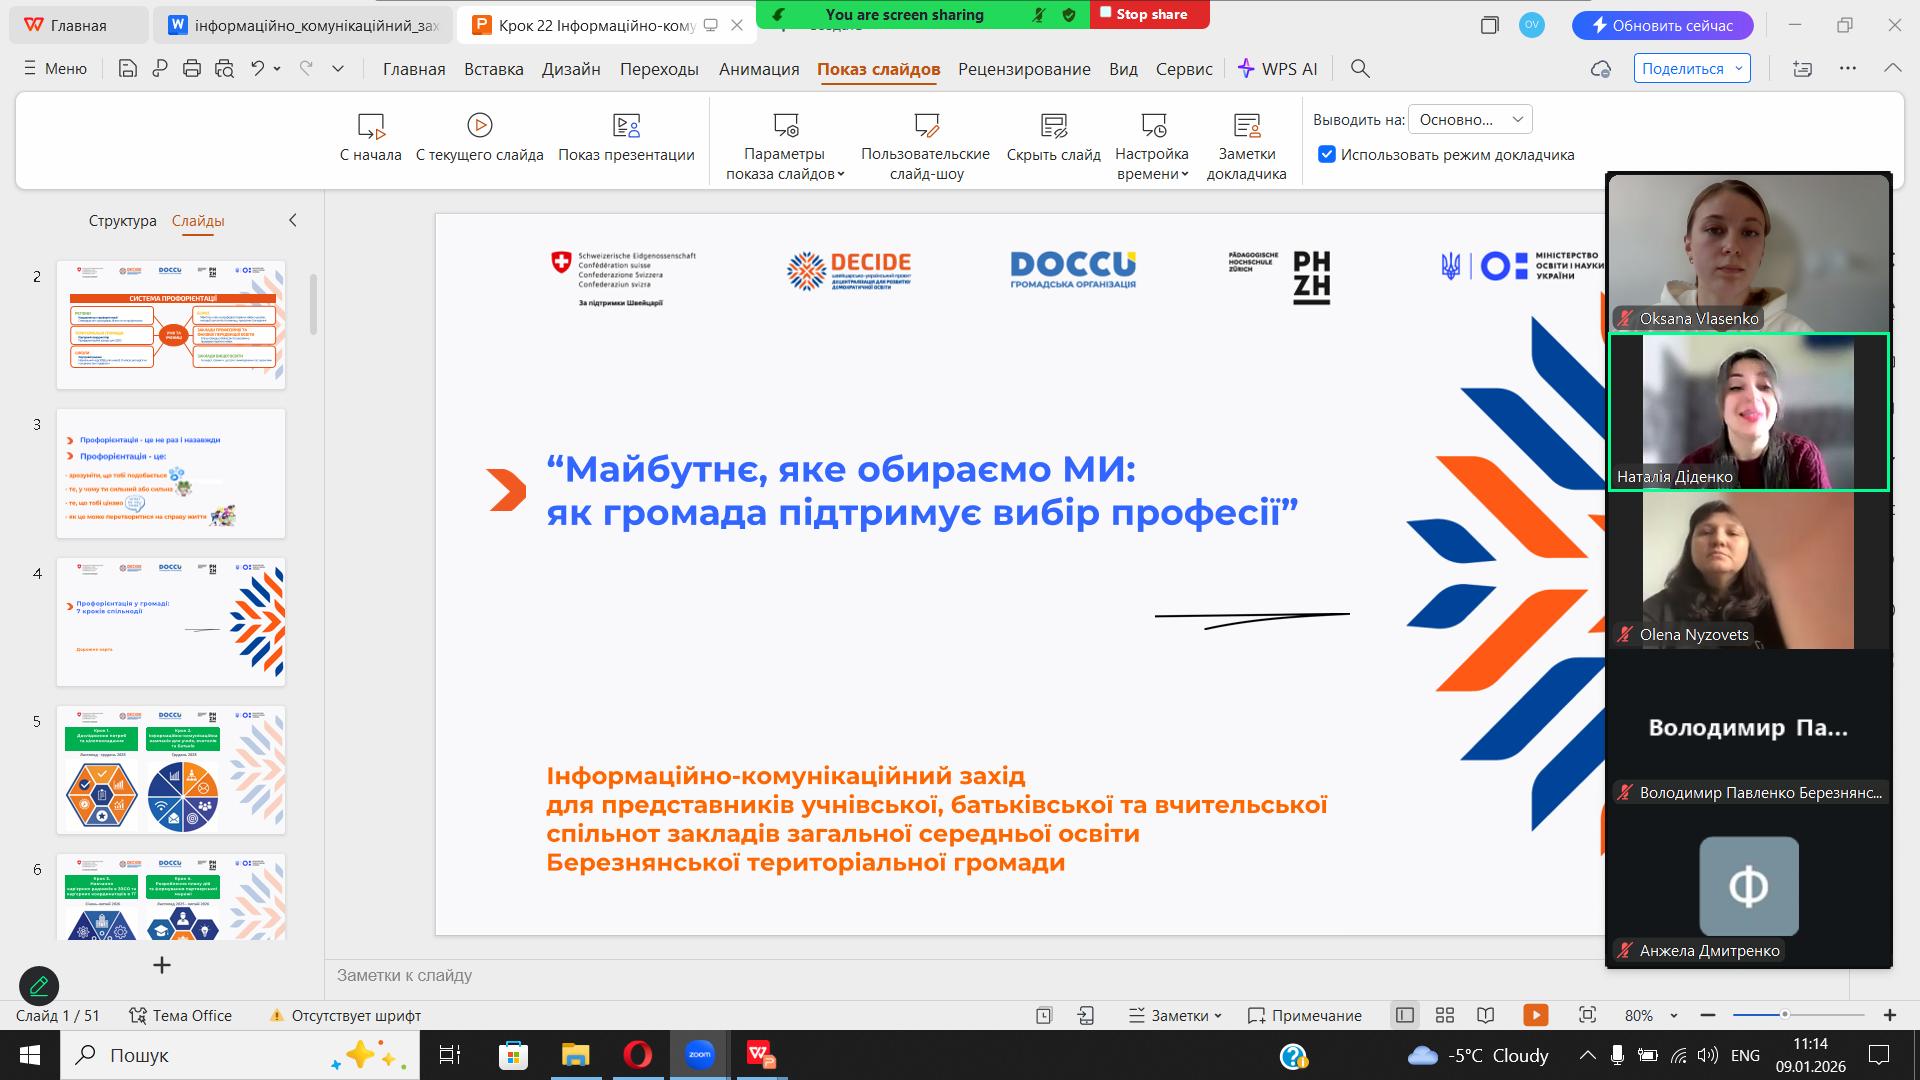The height and width of the screenshot is (1080, 1920).
Task: Toggle normal view button in status bar
Action: point(1404,1015)
